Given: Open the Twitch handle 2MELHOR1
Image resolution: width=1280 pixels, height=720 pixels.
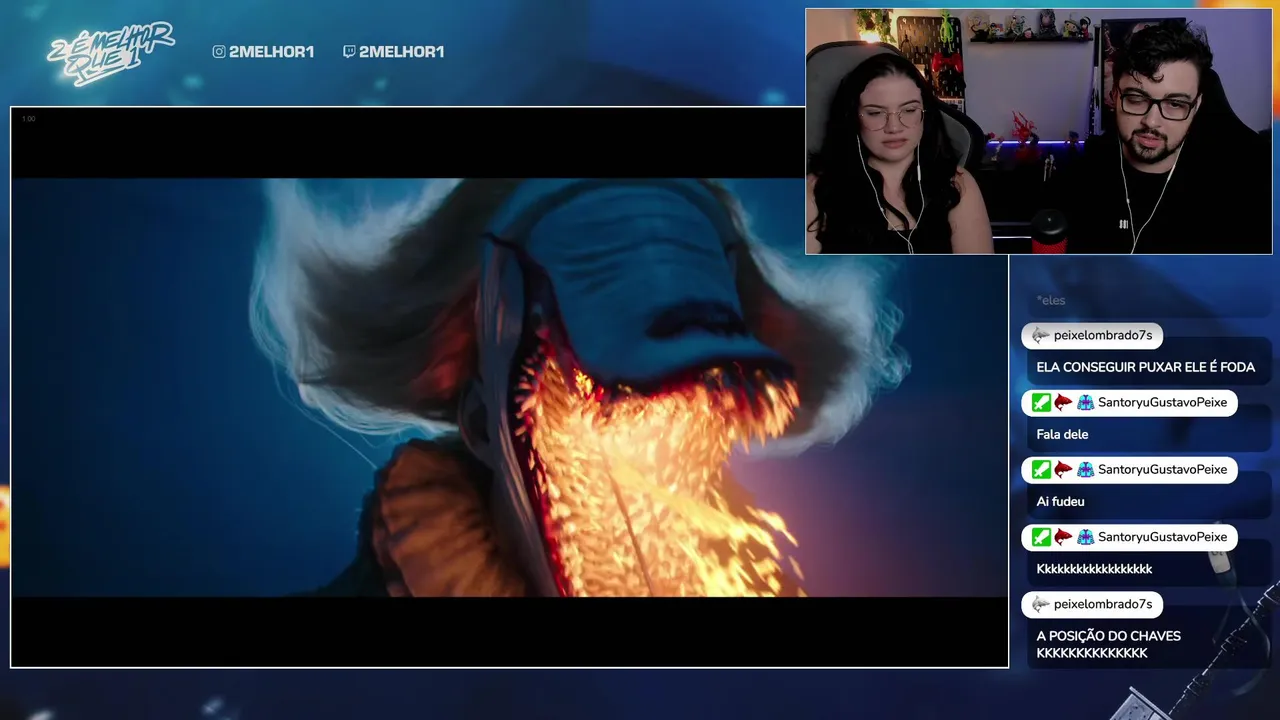Looking at the screenshot, I should click(401, 52).
